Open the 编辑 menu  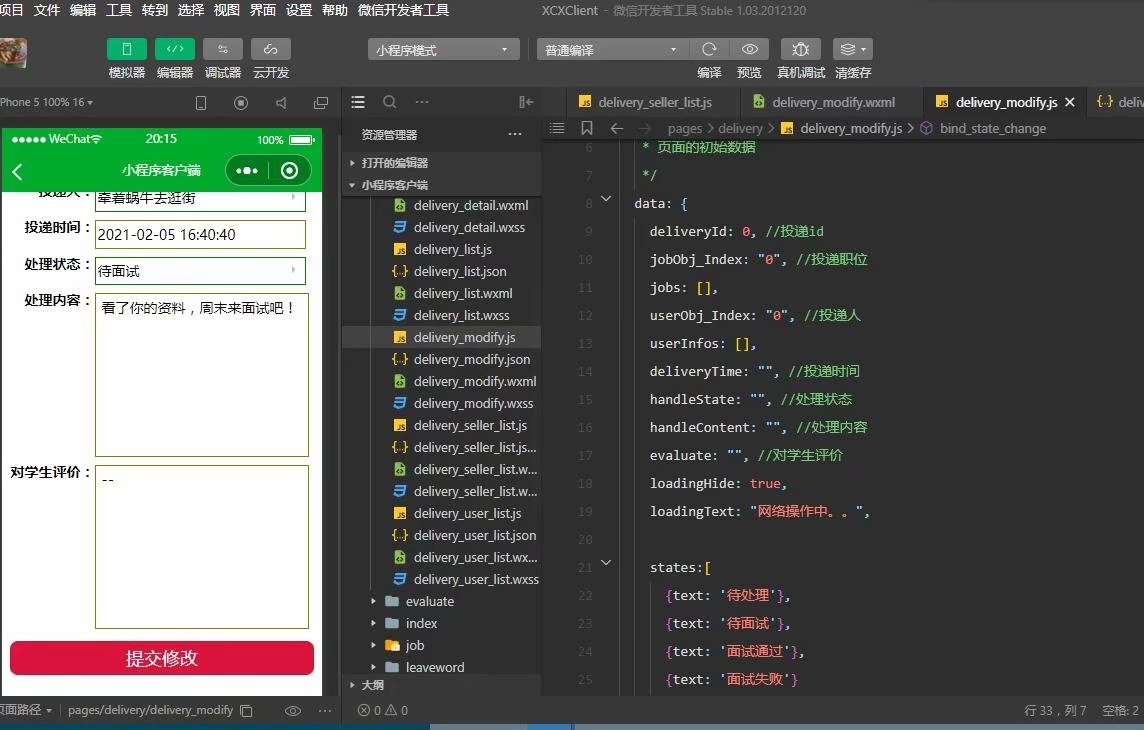click(x=82, y=10)
